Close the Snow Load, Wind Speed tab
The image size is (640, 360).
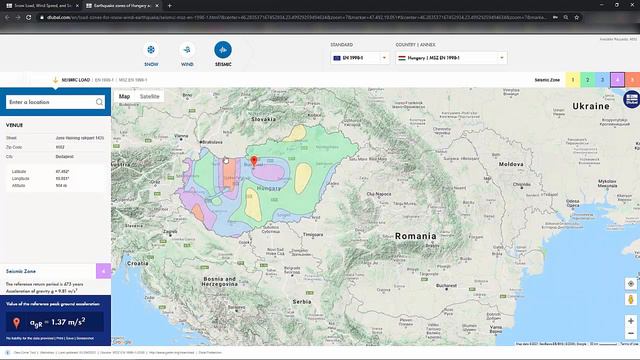[77, 6]
